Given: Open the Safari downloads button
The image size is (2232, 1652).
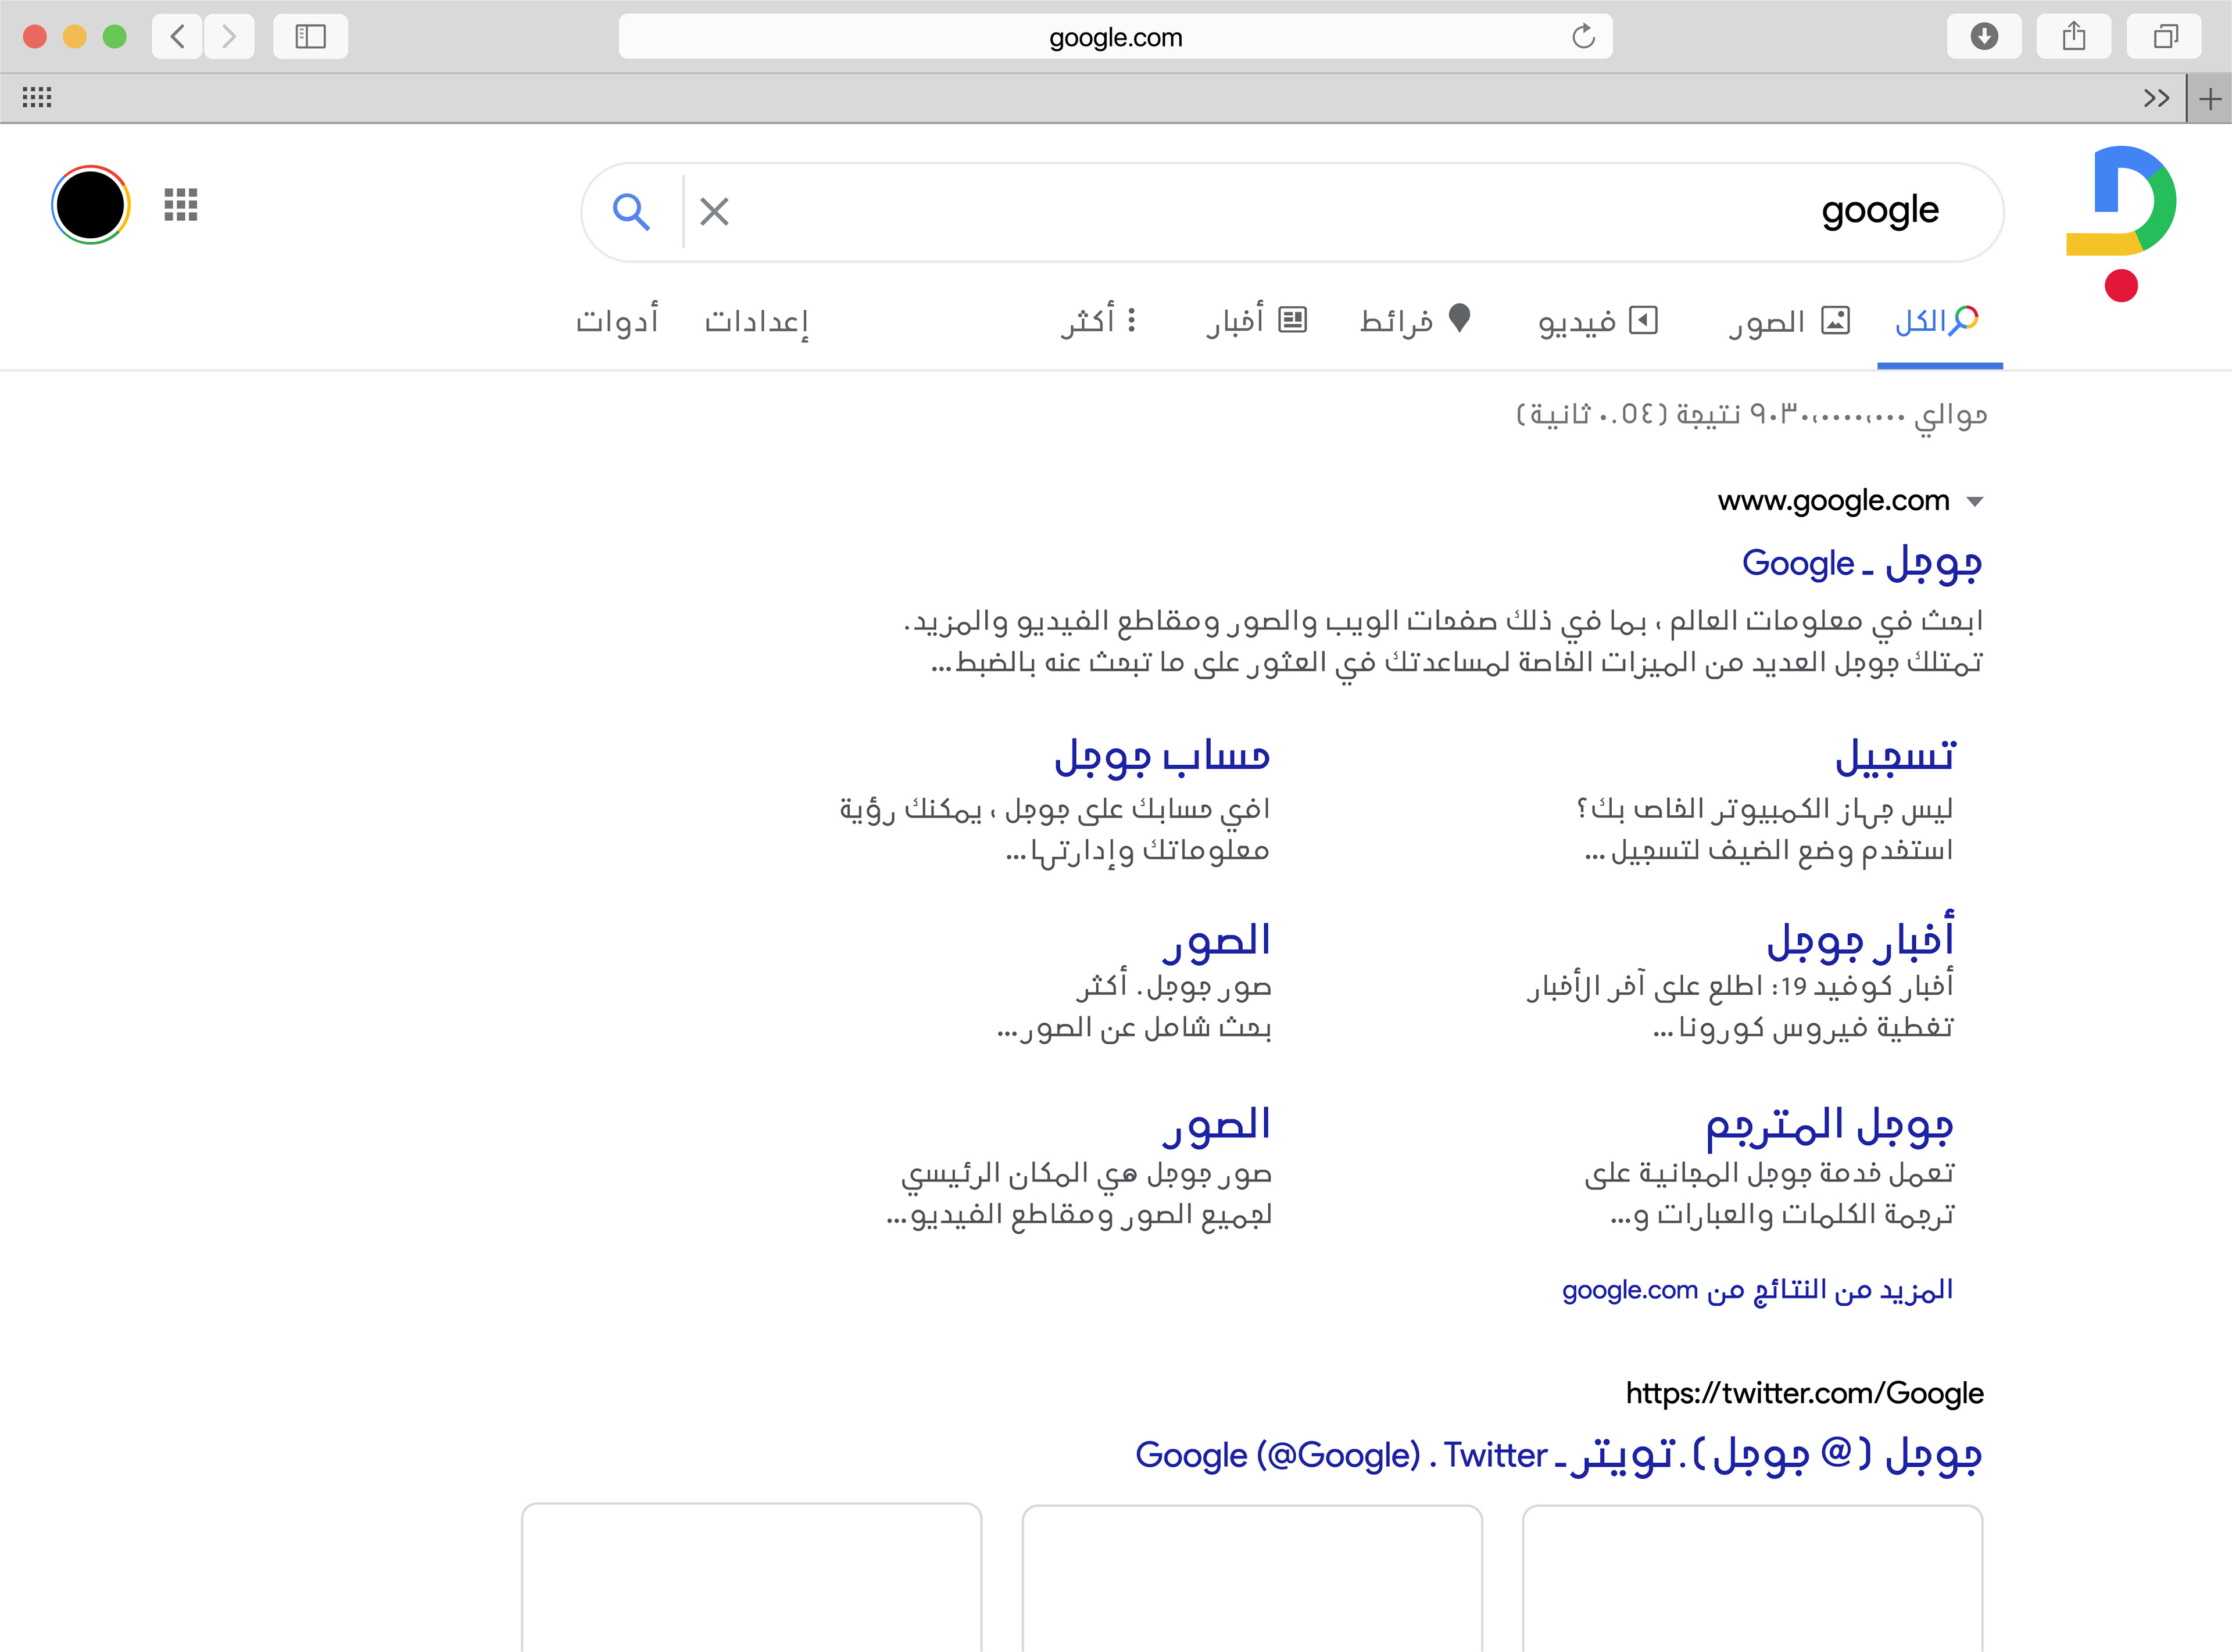Looking at the screenshot, I should [1984, 37].
